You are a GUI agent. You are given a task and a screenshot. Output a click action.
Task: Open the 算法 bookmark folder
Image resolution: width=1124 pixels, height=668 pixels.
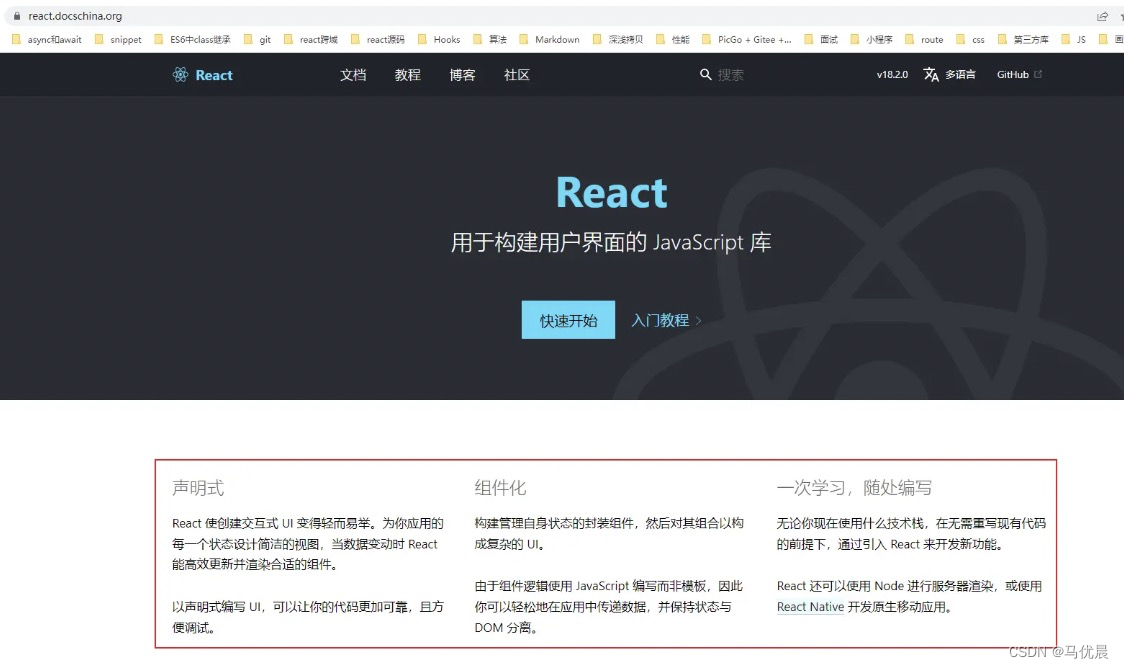490,39
